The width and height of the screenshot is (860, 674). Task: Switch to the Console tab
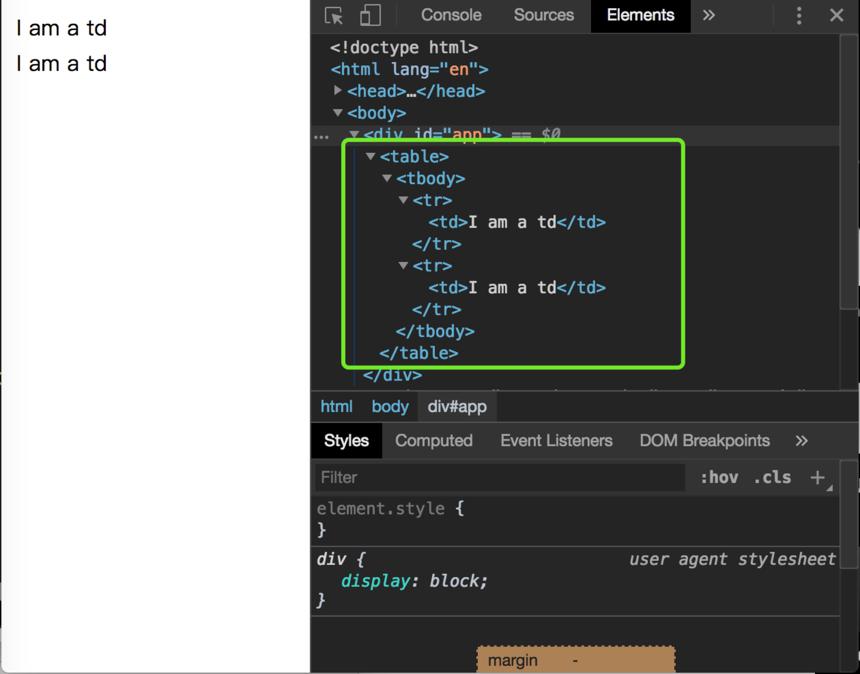pyautogui.click(x=451, y=15)
